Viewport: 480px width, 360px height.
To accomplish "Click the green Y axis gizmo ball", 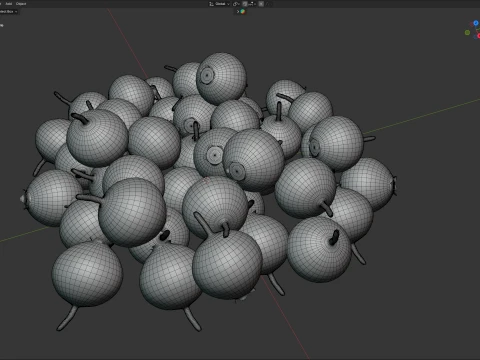I will 467,32.
